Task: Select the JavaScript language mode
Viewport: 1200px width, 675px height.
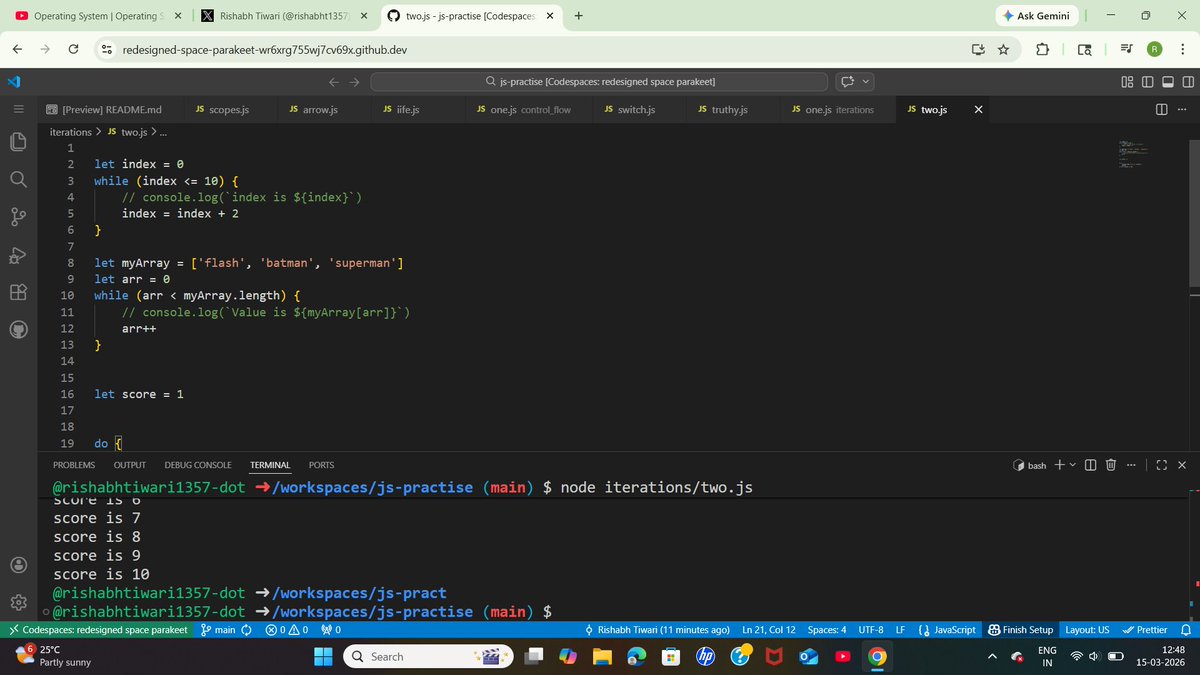Action: coord(946,630)
